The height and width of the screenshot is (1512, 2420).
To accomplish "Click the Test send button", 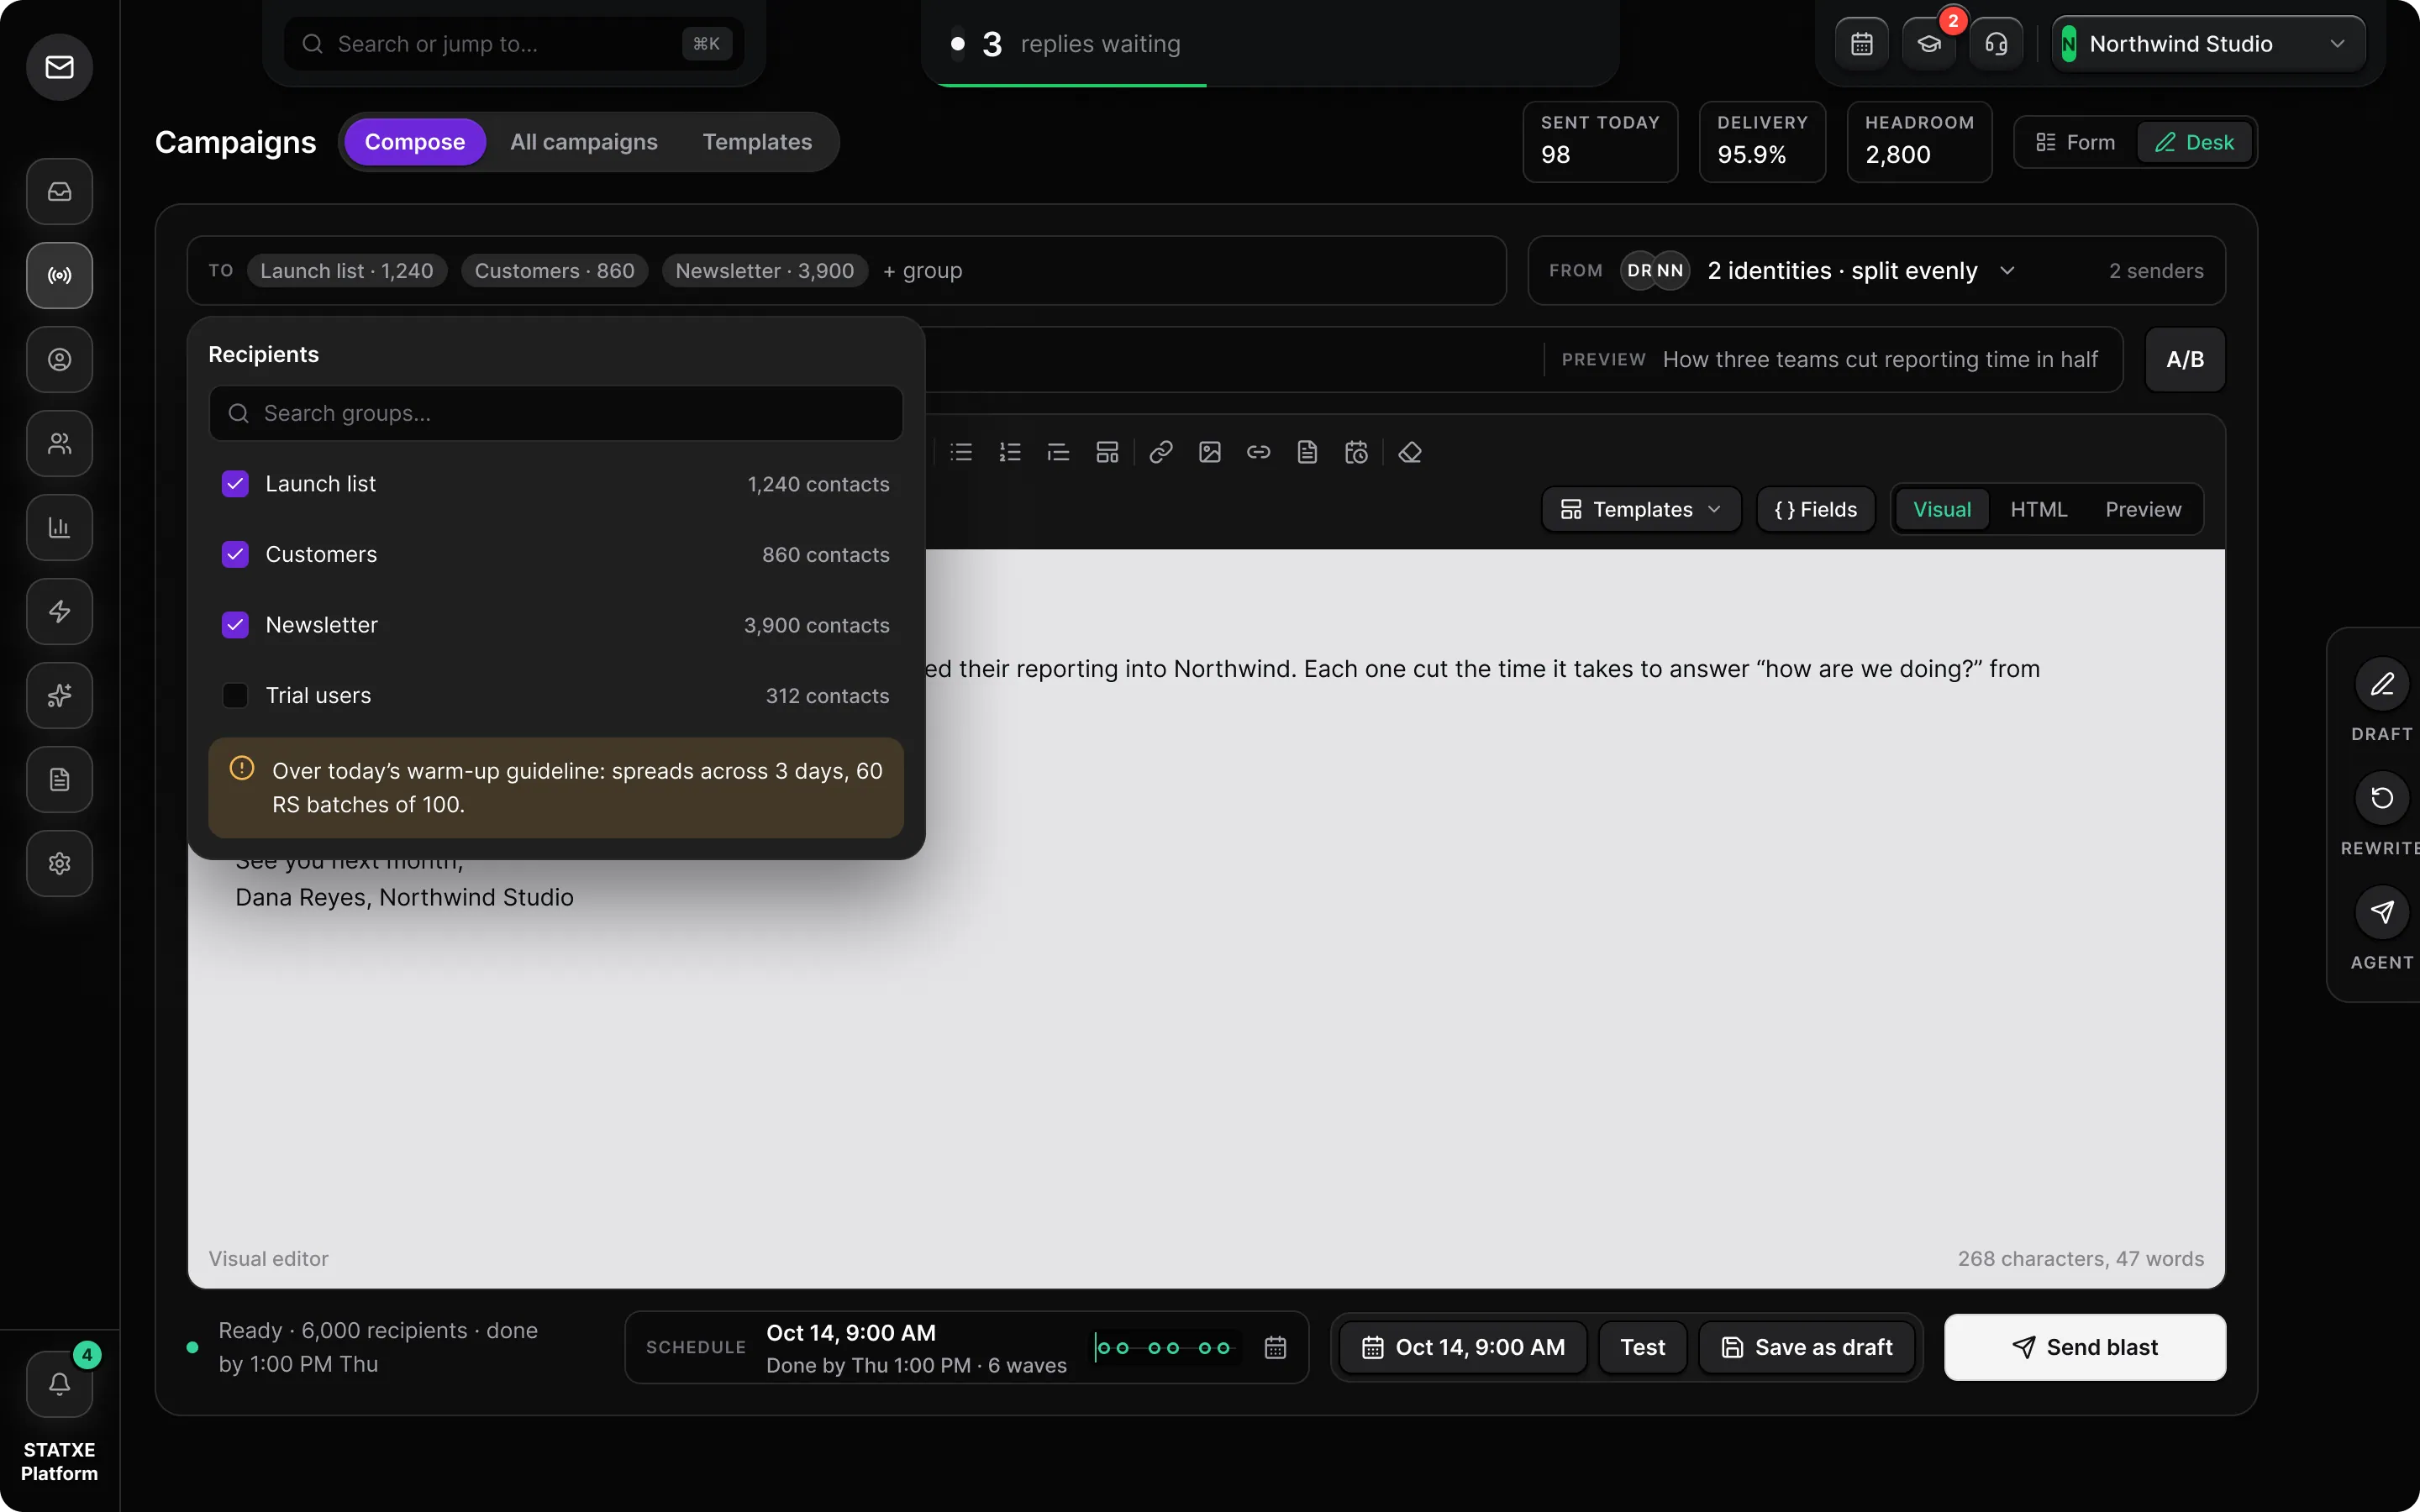I will pyautogui.click(x=1643, y=1347).
